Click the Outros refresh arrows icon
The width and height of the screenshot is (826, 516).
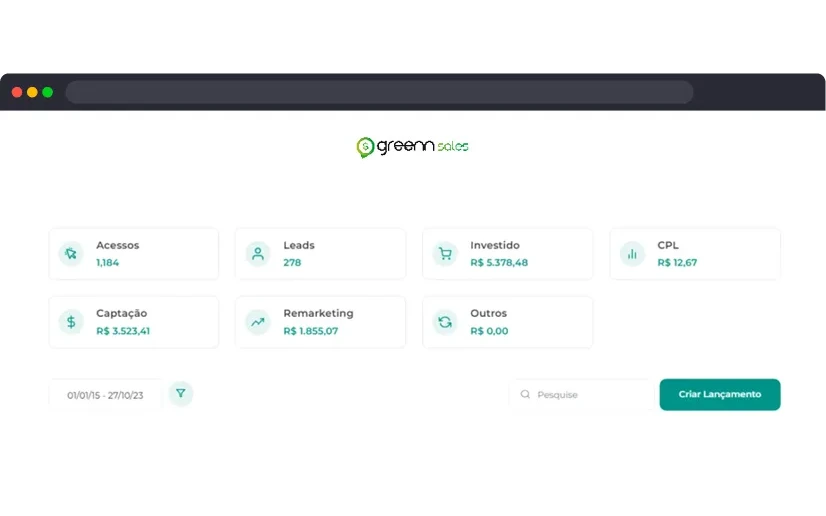click(445, 322)
